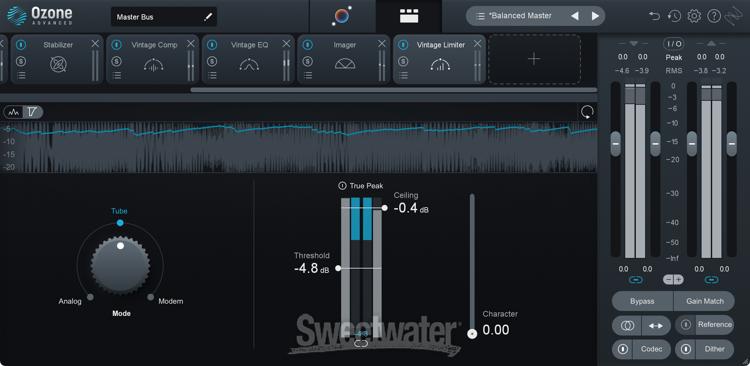Image resolution: width=750 pixels, height=366 pixels.
Task: Solo the Vintage Comp module
Action: tap(116, 61)
